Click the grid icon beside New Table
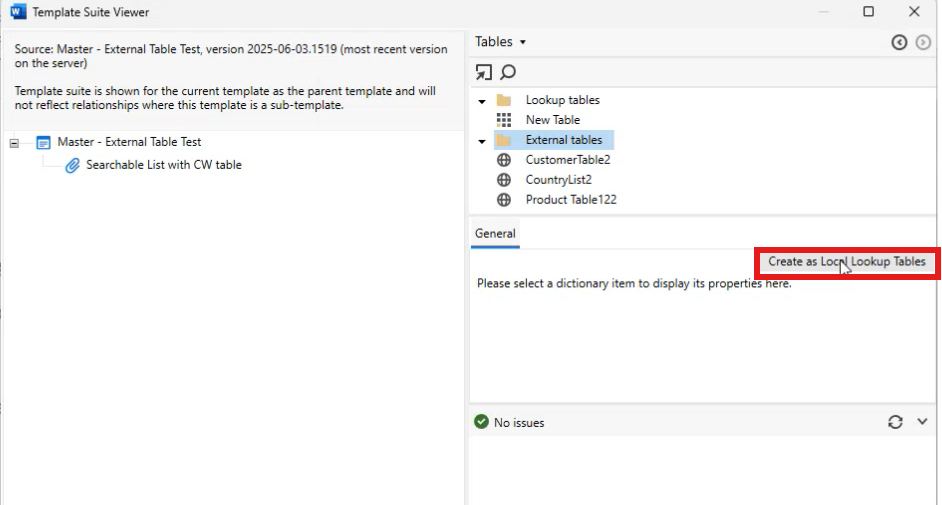Viewport: 942px width, 505px height. tap(504, 120)
